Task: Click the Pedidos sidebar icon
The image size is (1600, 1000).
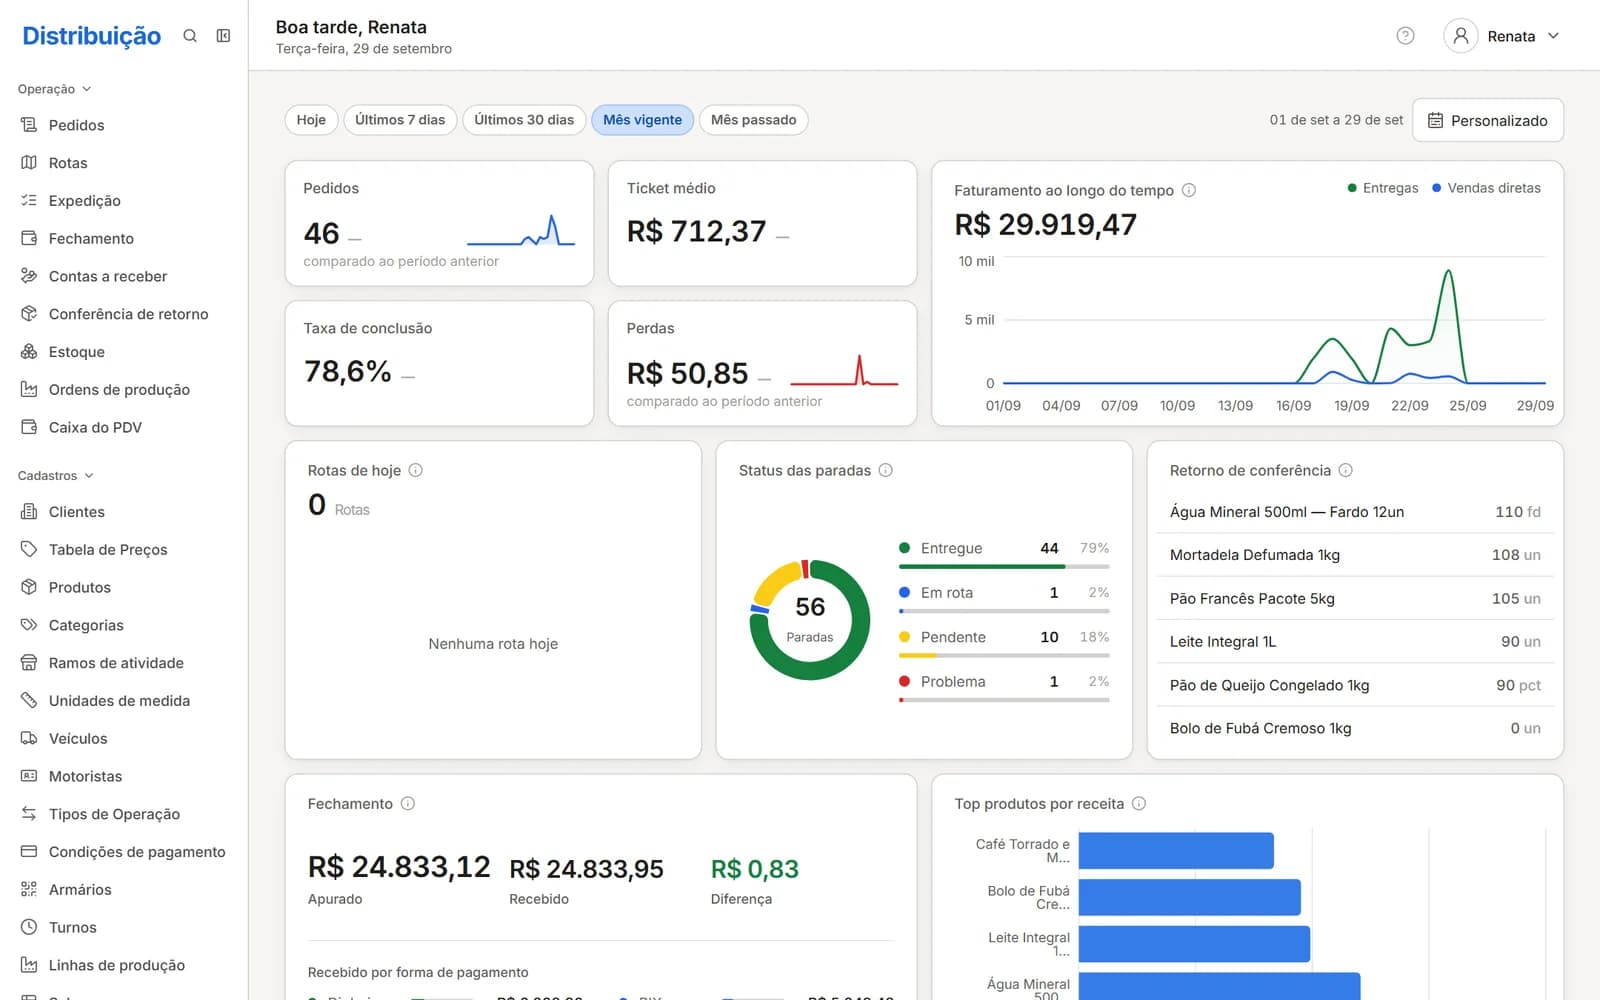Action: click(29, 125)
